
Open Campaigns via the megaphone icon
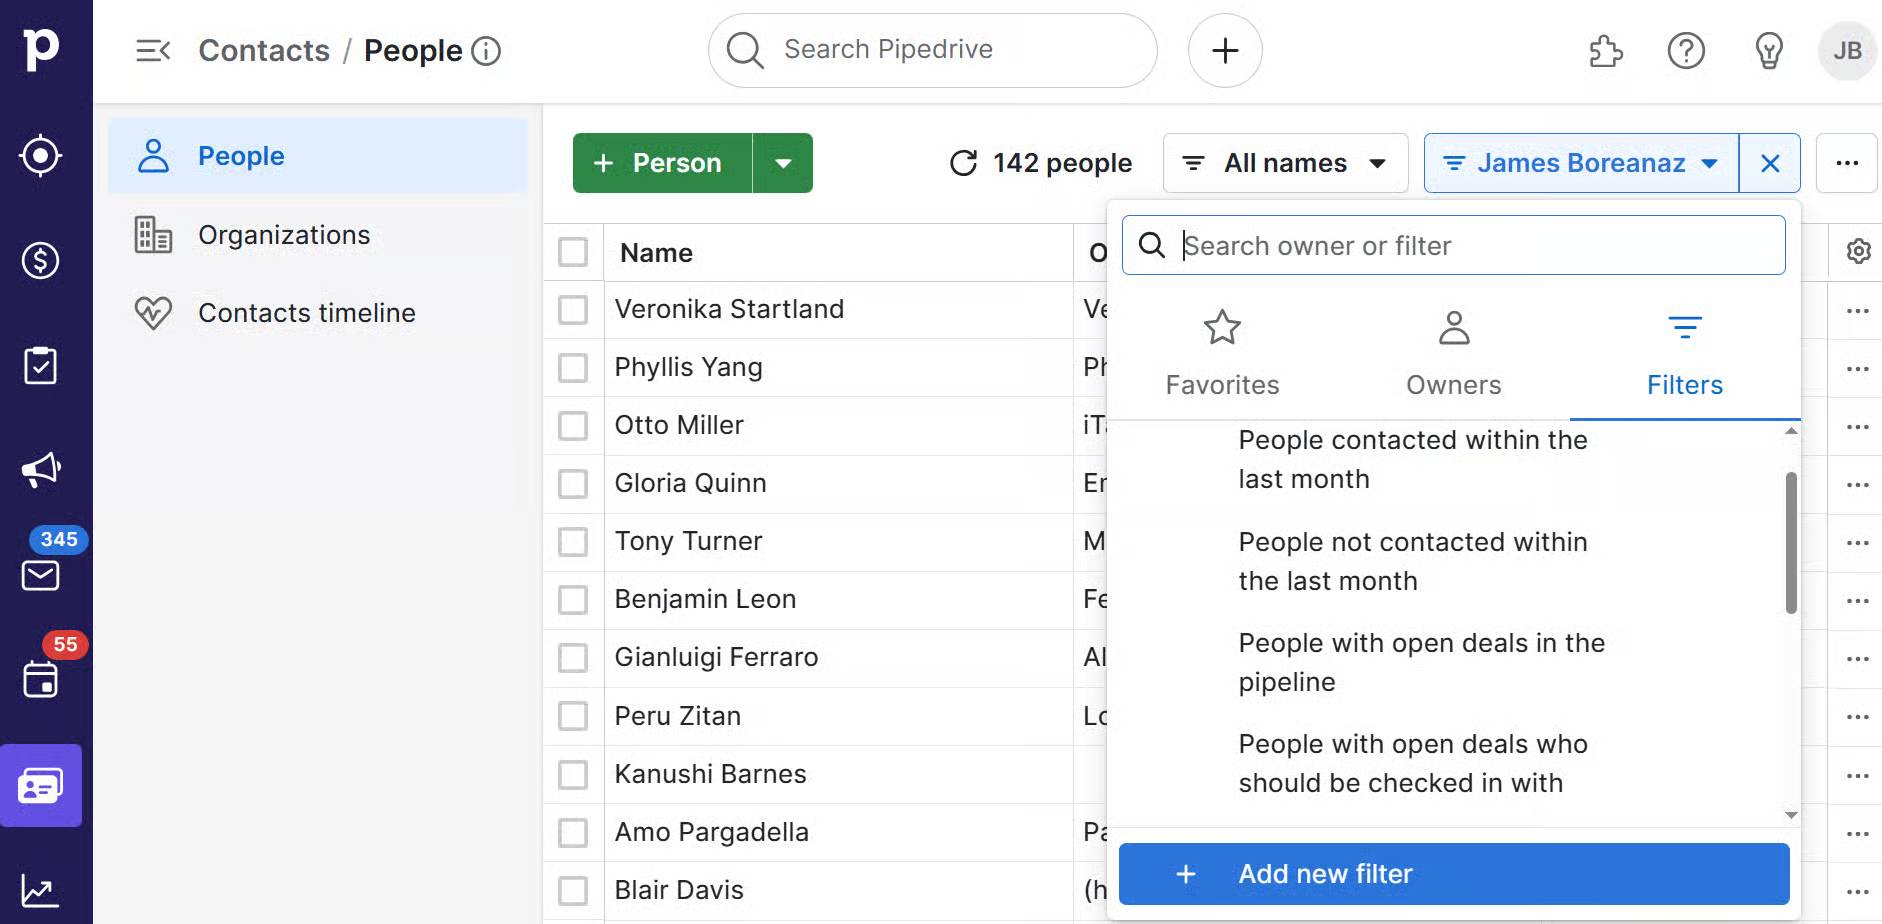click(41, 470)
